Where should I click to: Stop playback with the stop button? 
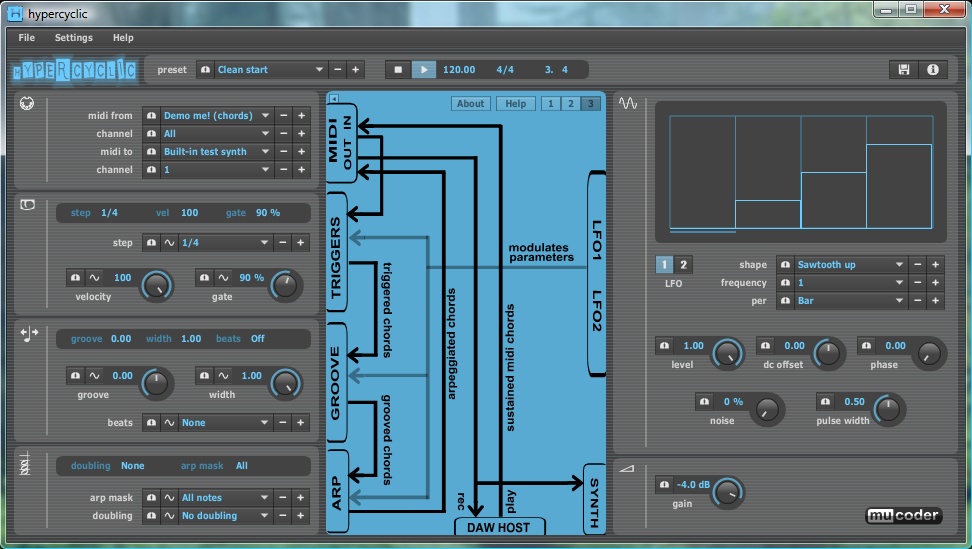click(x=398, y=69)
